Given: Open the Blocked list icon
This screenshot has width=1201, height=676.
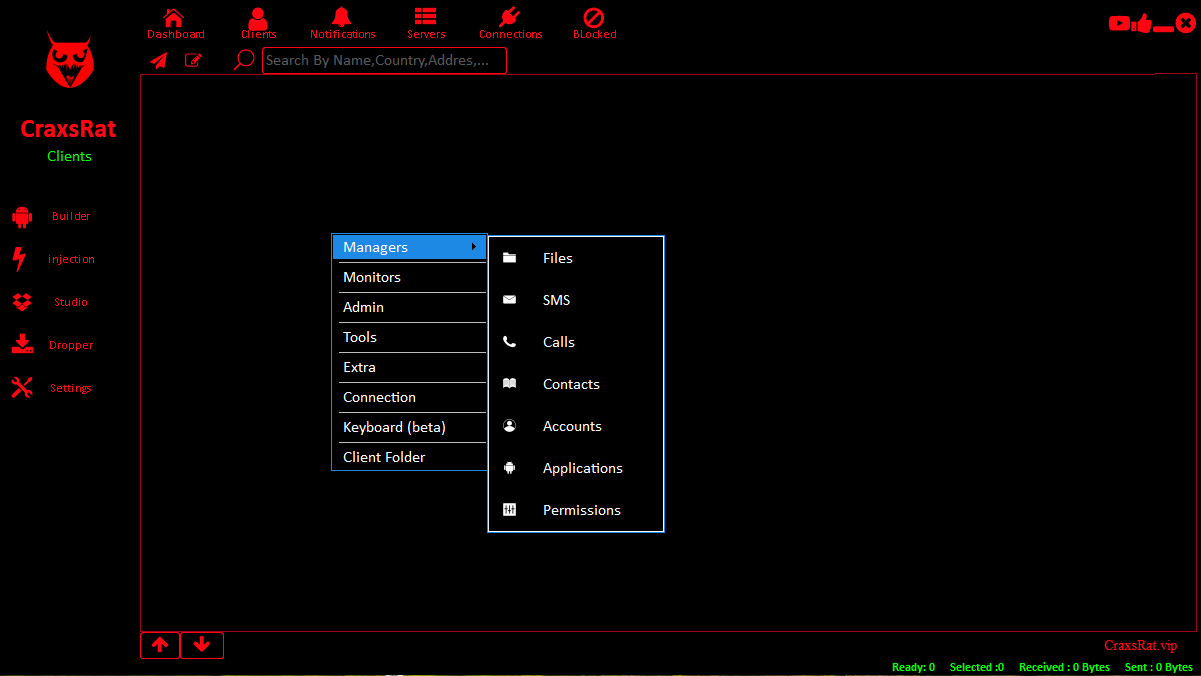Looking at the screenshot, I should click(594, 18).
